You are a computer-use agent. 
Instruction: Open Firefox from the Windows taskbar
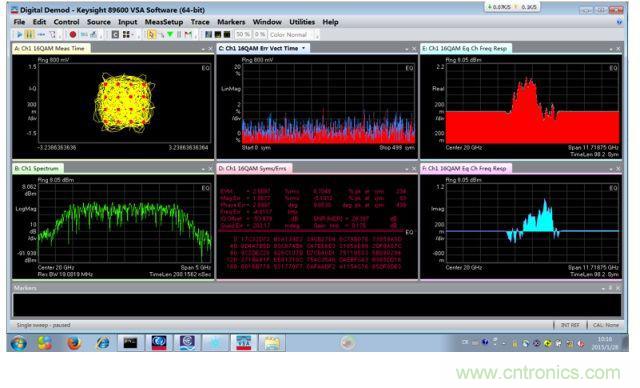point(74,343)
